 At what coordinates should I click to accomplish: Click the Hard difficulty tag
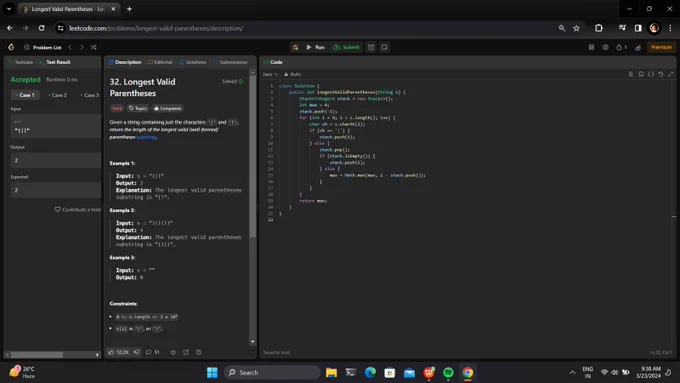(x=117, y=108)
